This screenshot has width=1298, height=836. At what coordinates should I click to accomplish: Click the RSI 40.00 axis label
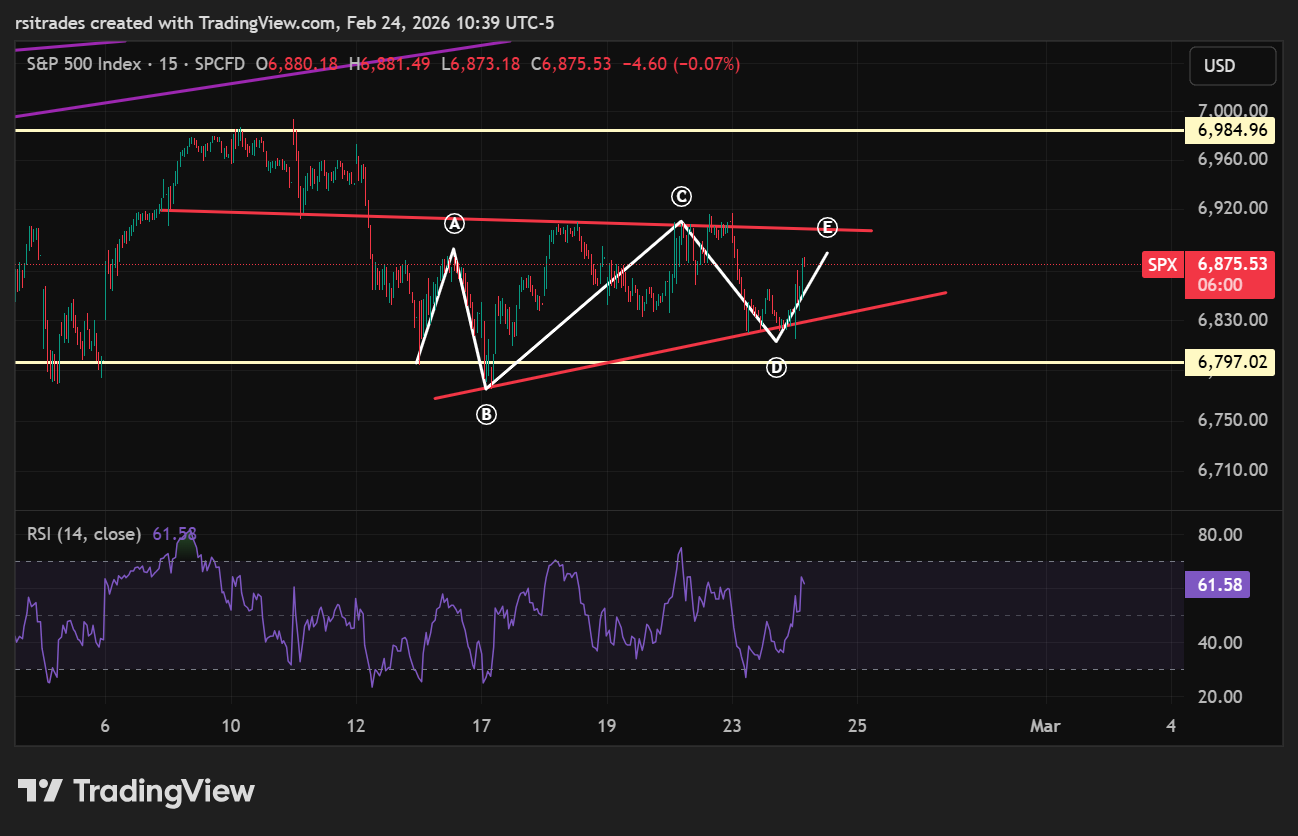tap(1219, 643)
